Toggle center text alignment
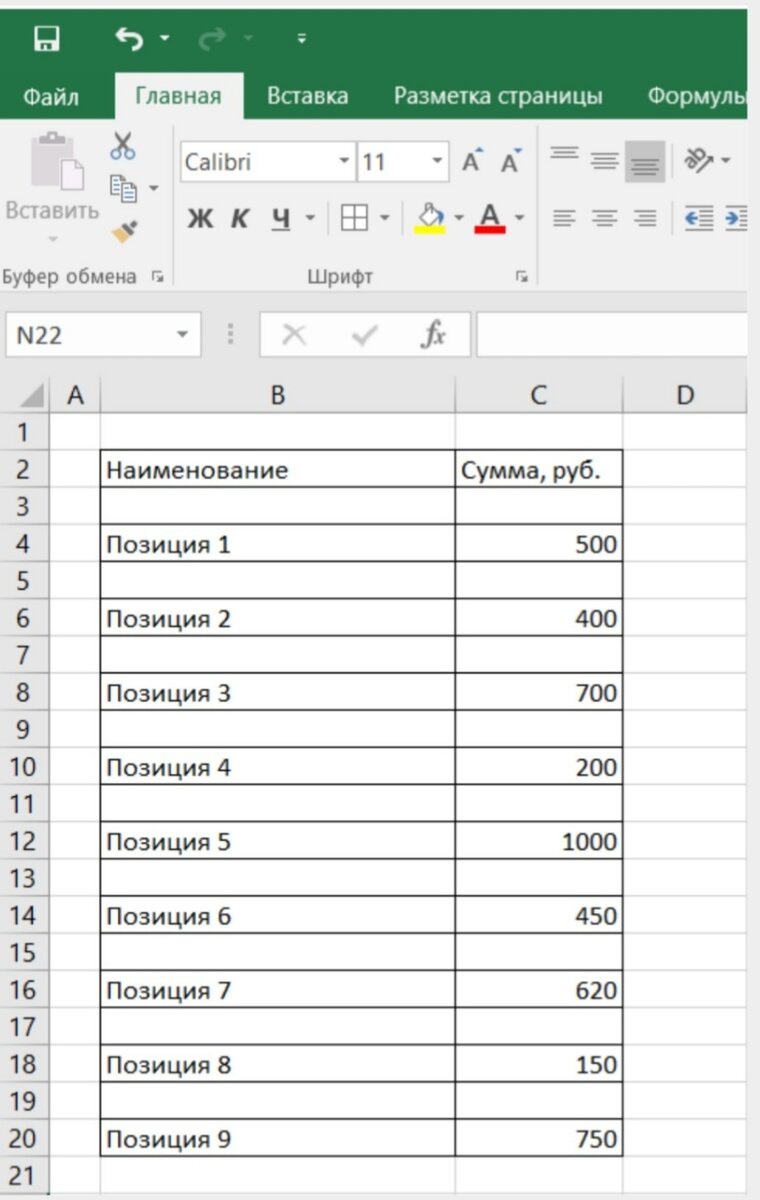 [x=604, y=218]
